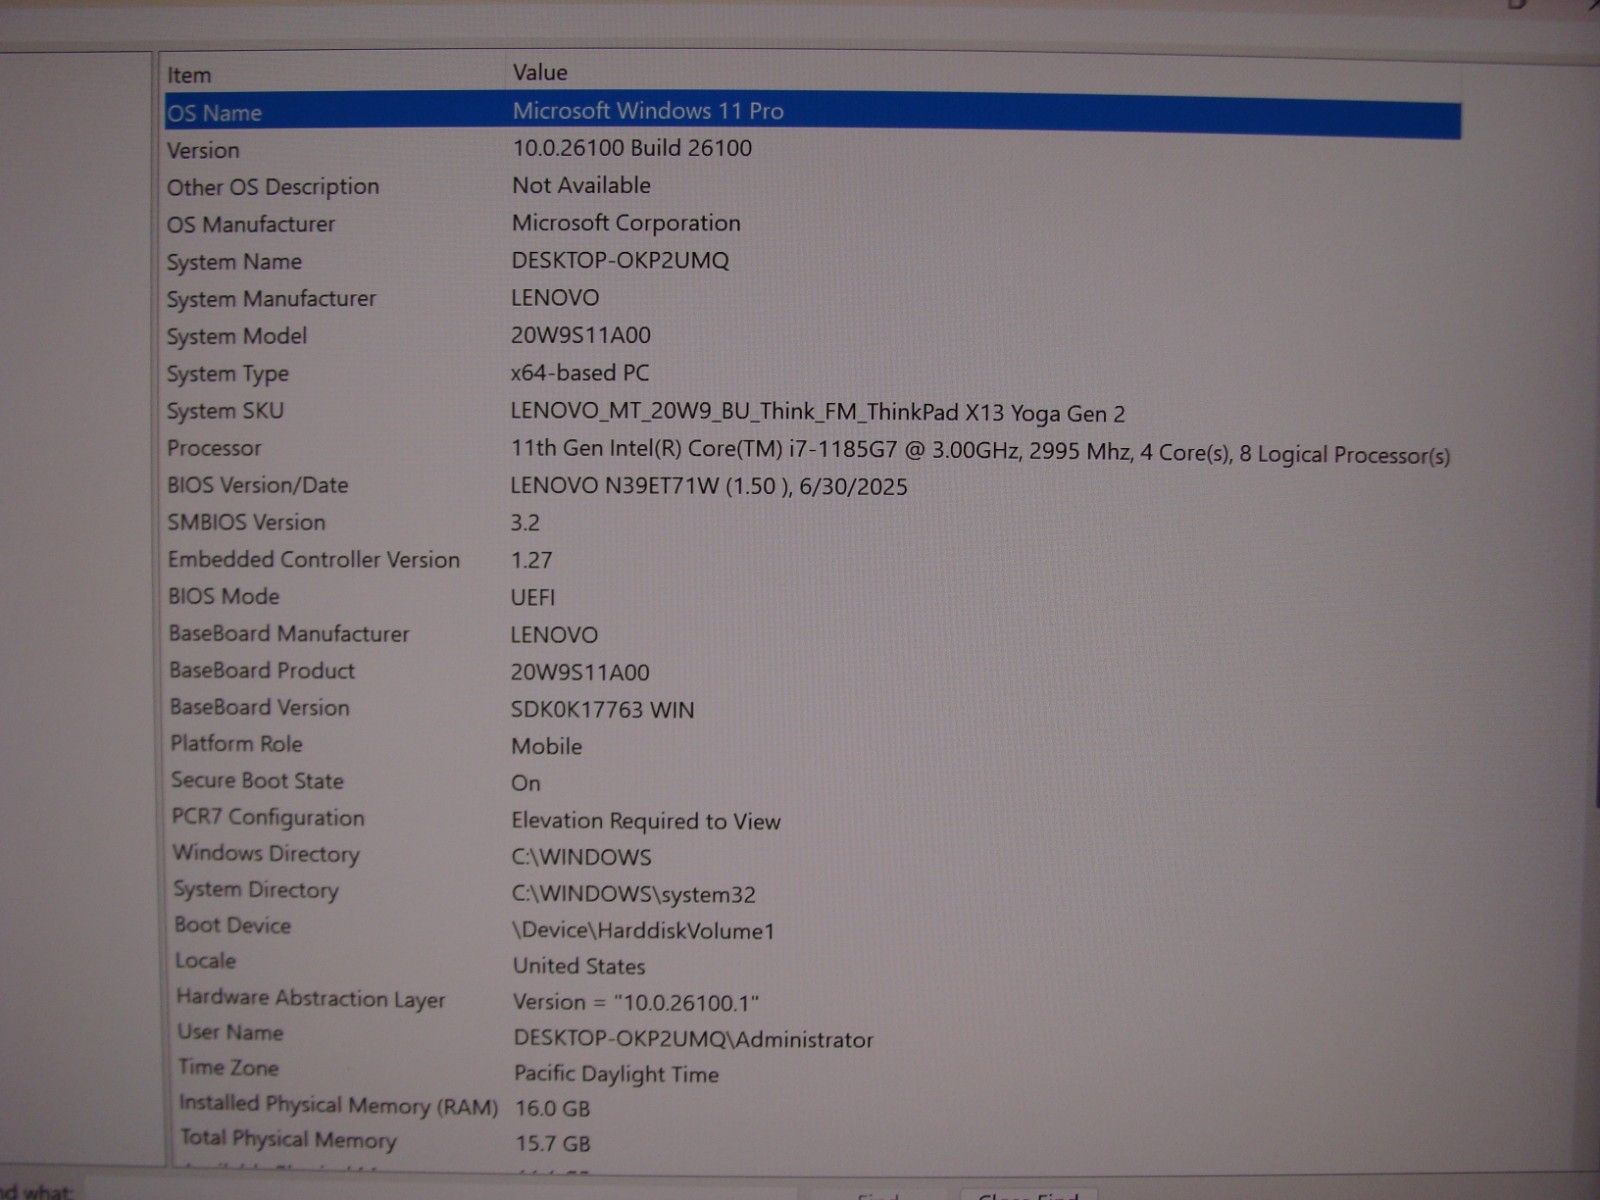Click the 'On' Secure Boot value

(526, 784)
